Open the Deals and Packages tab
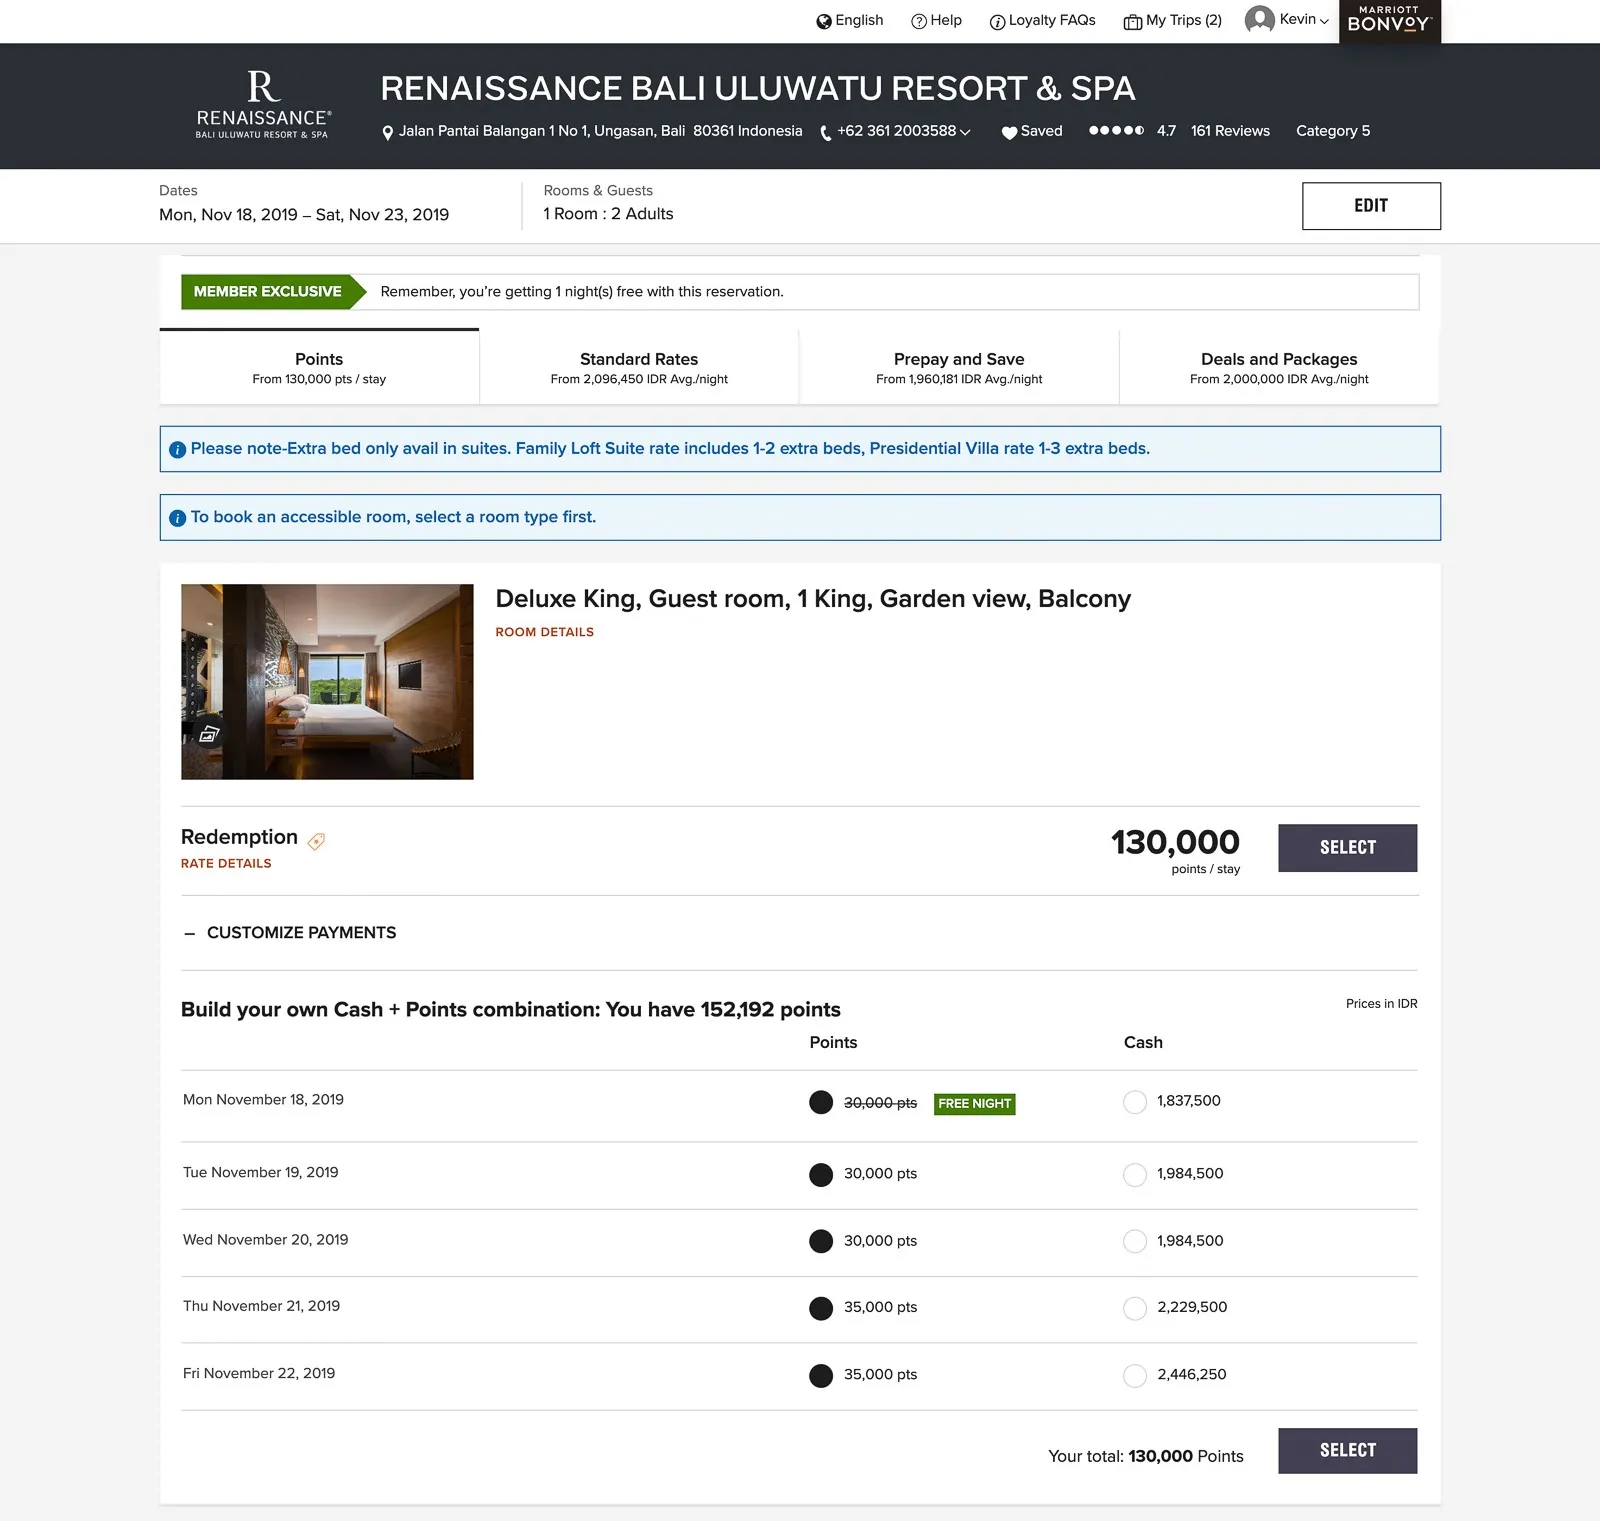 click(x=1278, y=367)
